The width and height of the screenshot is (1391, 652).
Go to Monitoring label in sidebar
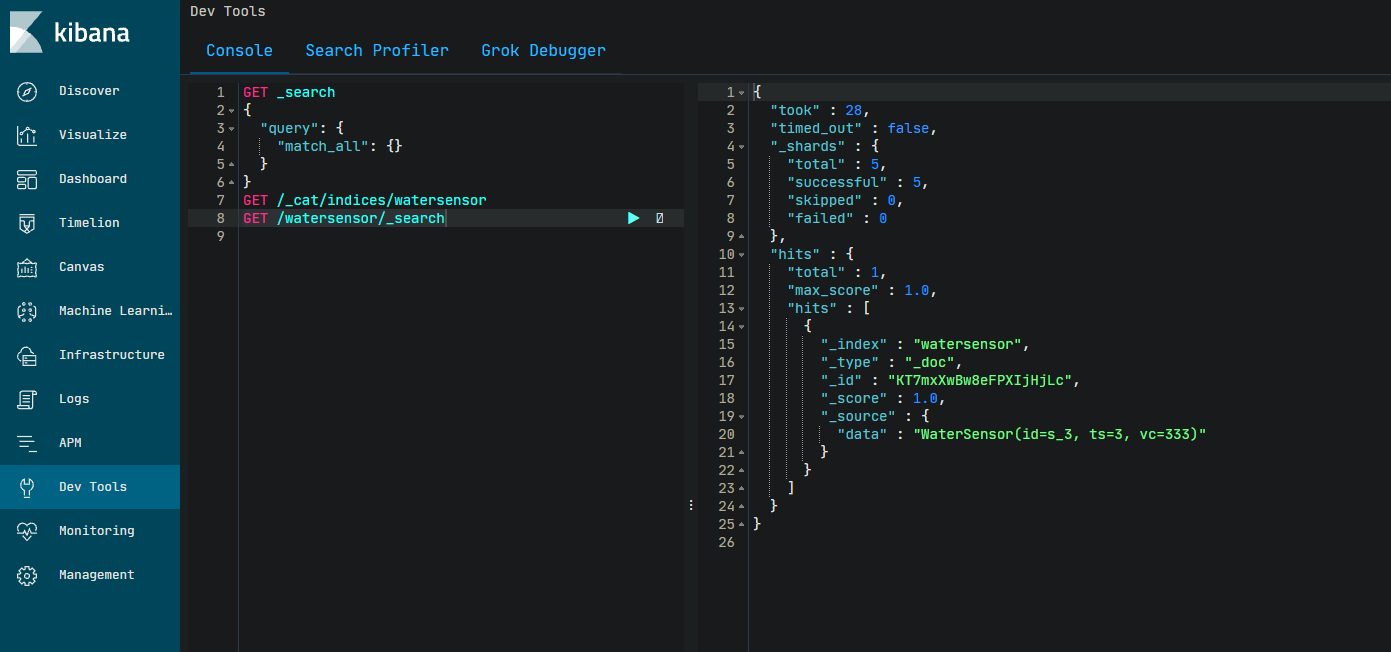pyautogui.click(x=97, y=531)
